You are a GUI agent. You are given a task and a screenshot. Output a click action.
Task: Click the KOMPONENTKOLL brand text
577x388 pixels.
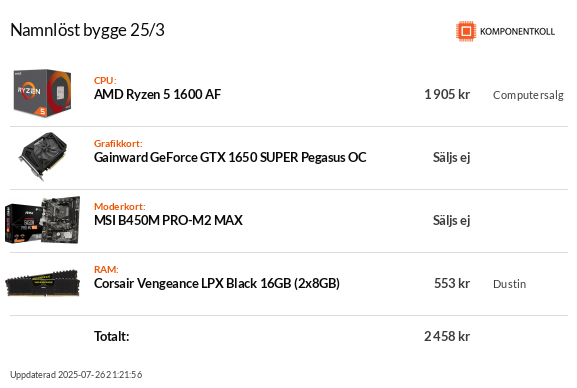tap(517, 32)
